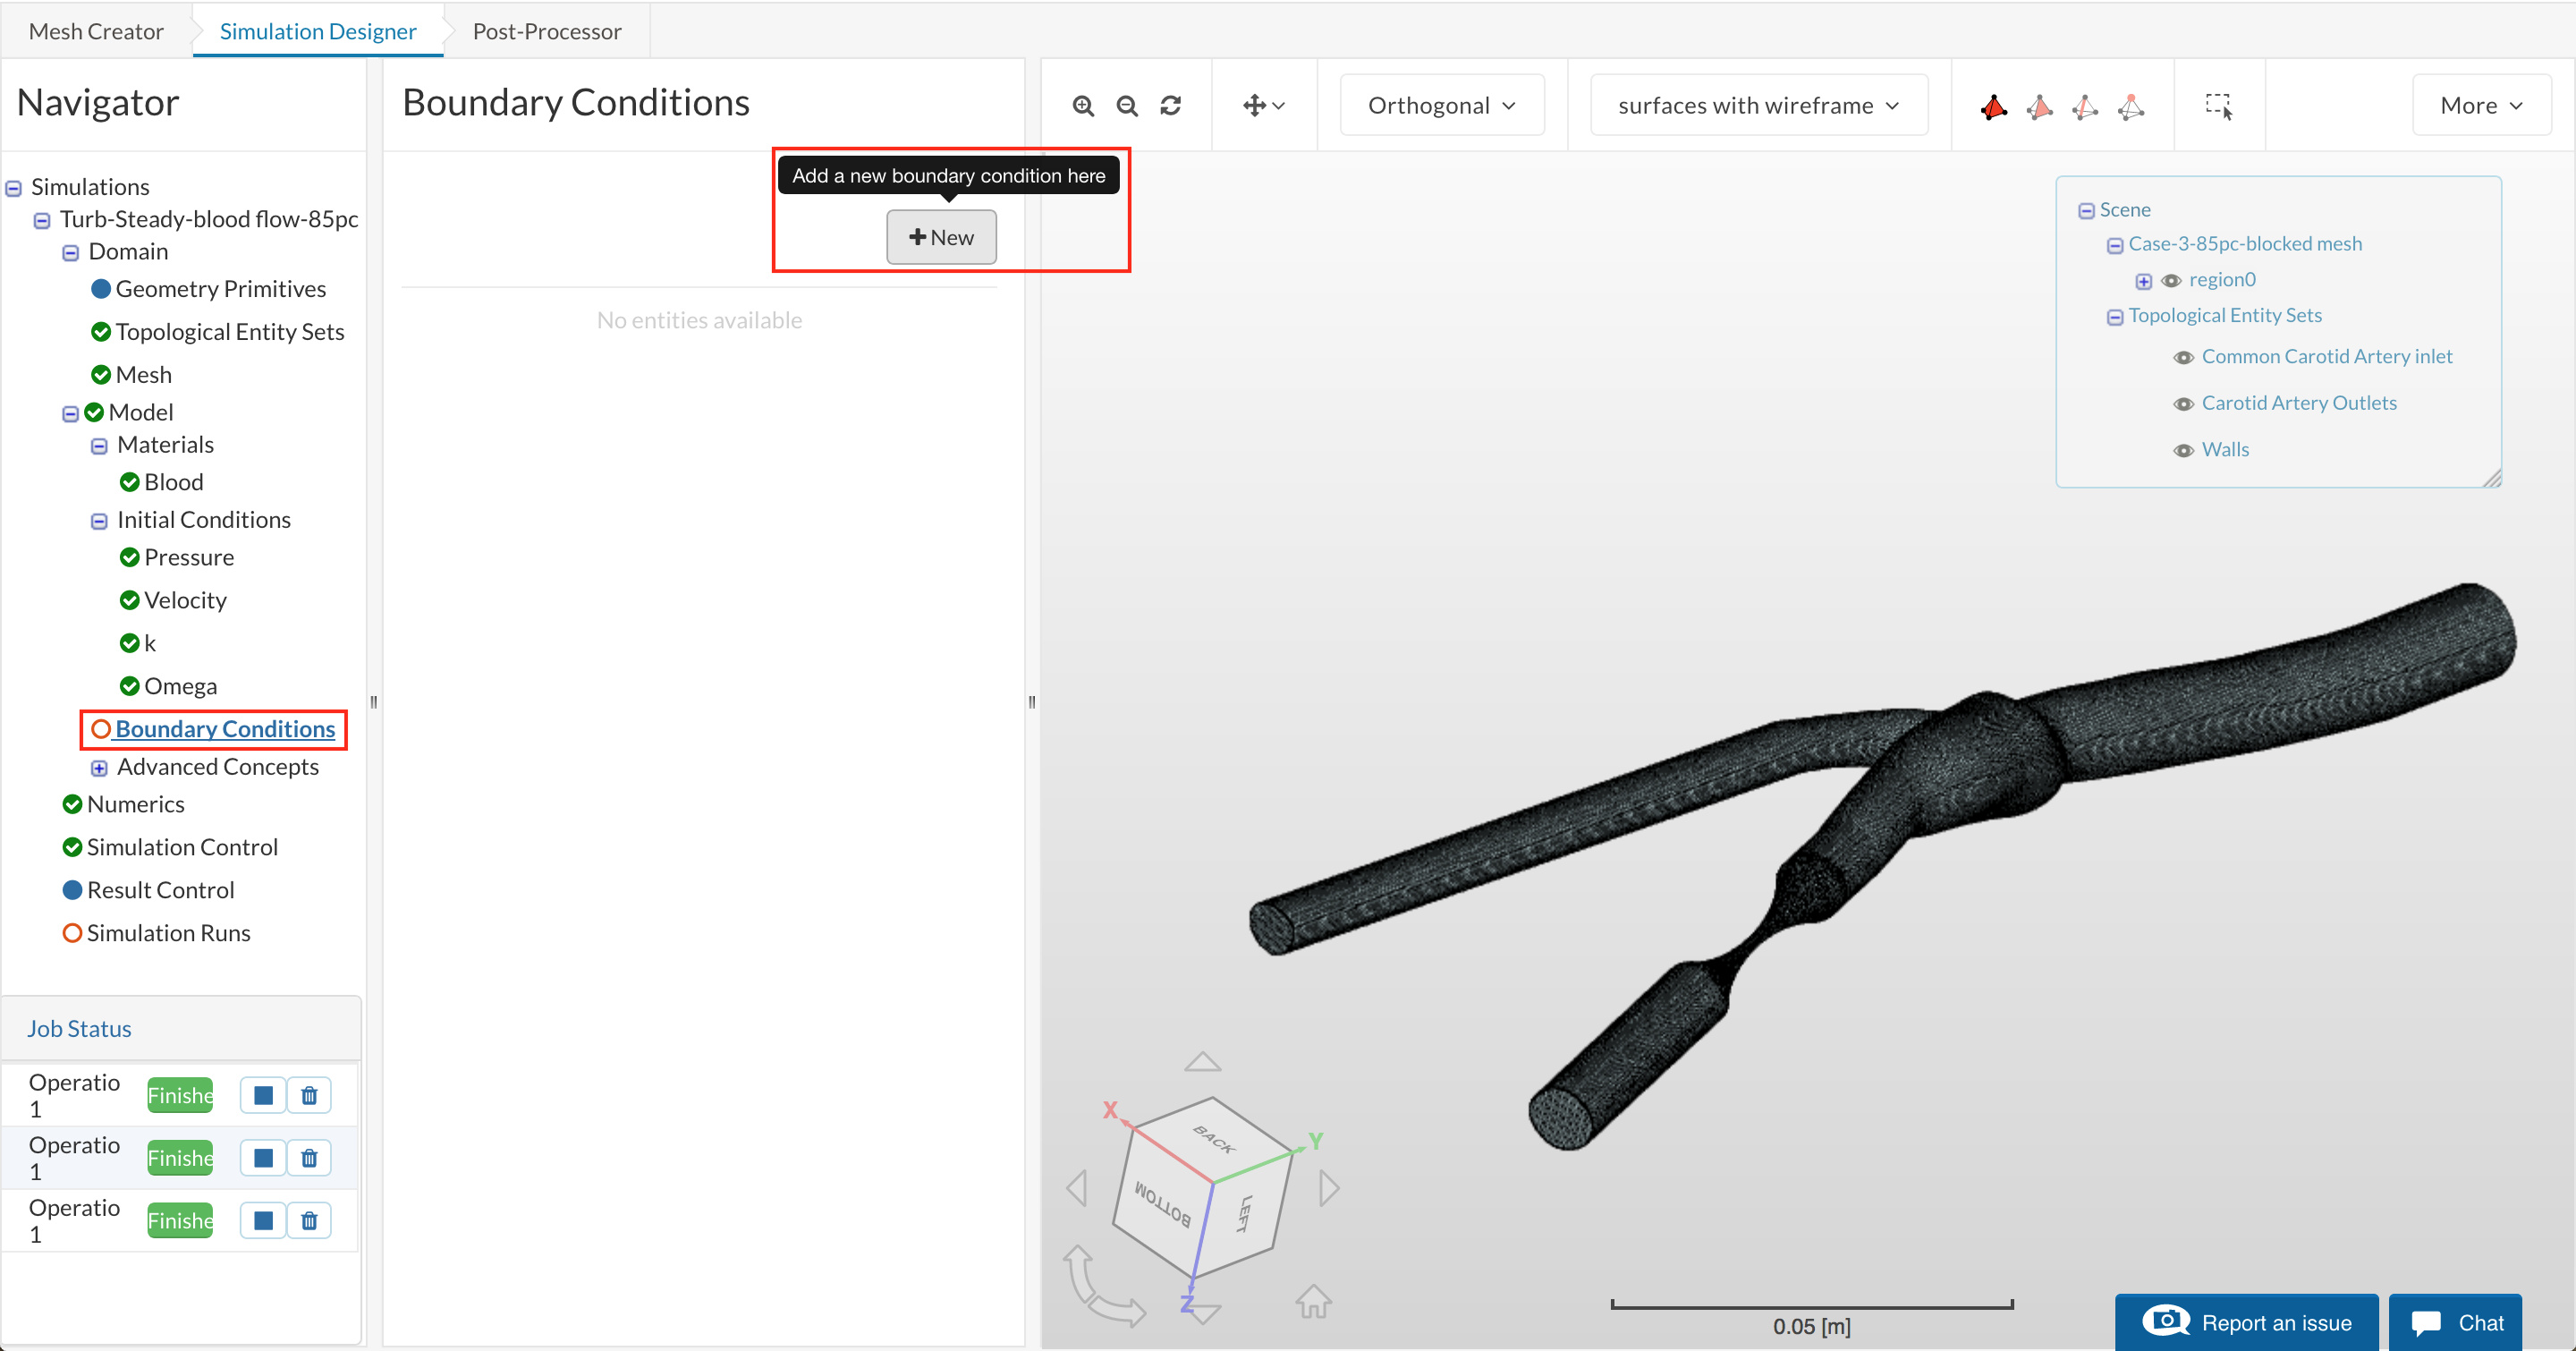Open the Chat button
This screenshot has height=1351, width=2576.
pos(2456,1322)
